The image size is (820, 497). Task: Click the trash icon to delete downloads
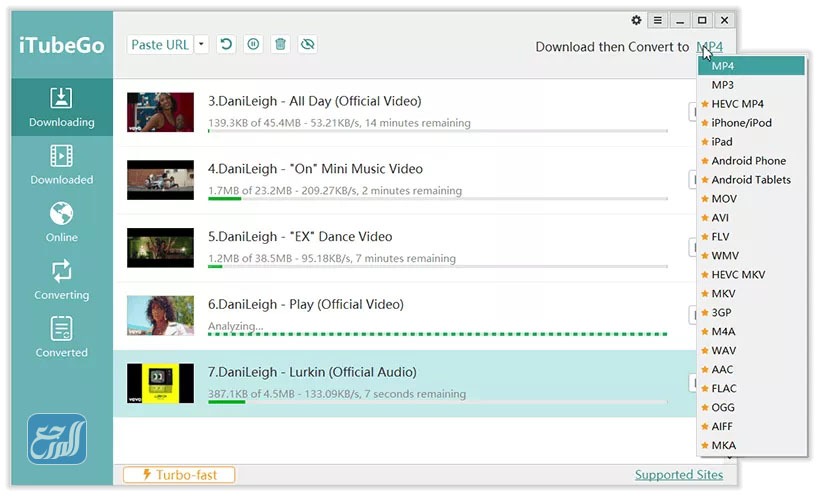pos(281,45)
